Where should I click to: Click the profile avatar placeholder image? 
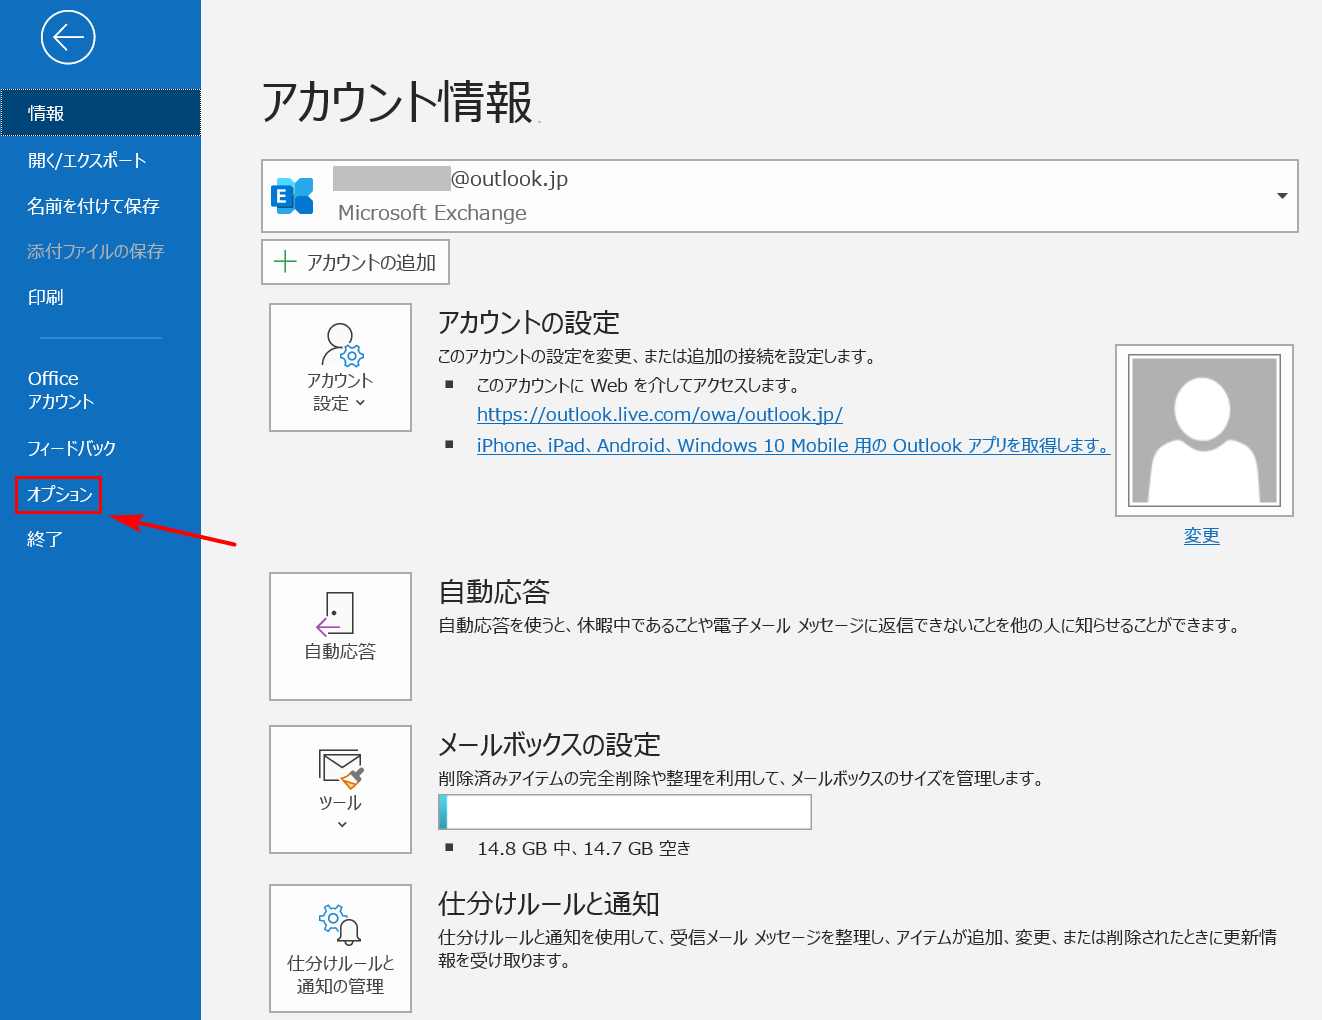(1203, 429)
